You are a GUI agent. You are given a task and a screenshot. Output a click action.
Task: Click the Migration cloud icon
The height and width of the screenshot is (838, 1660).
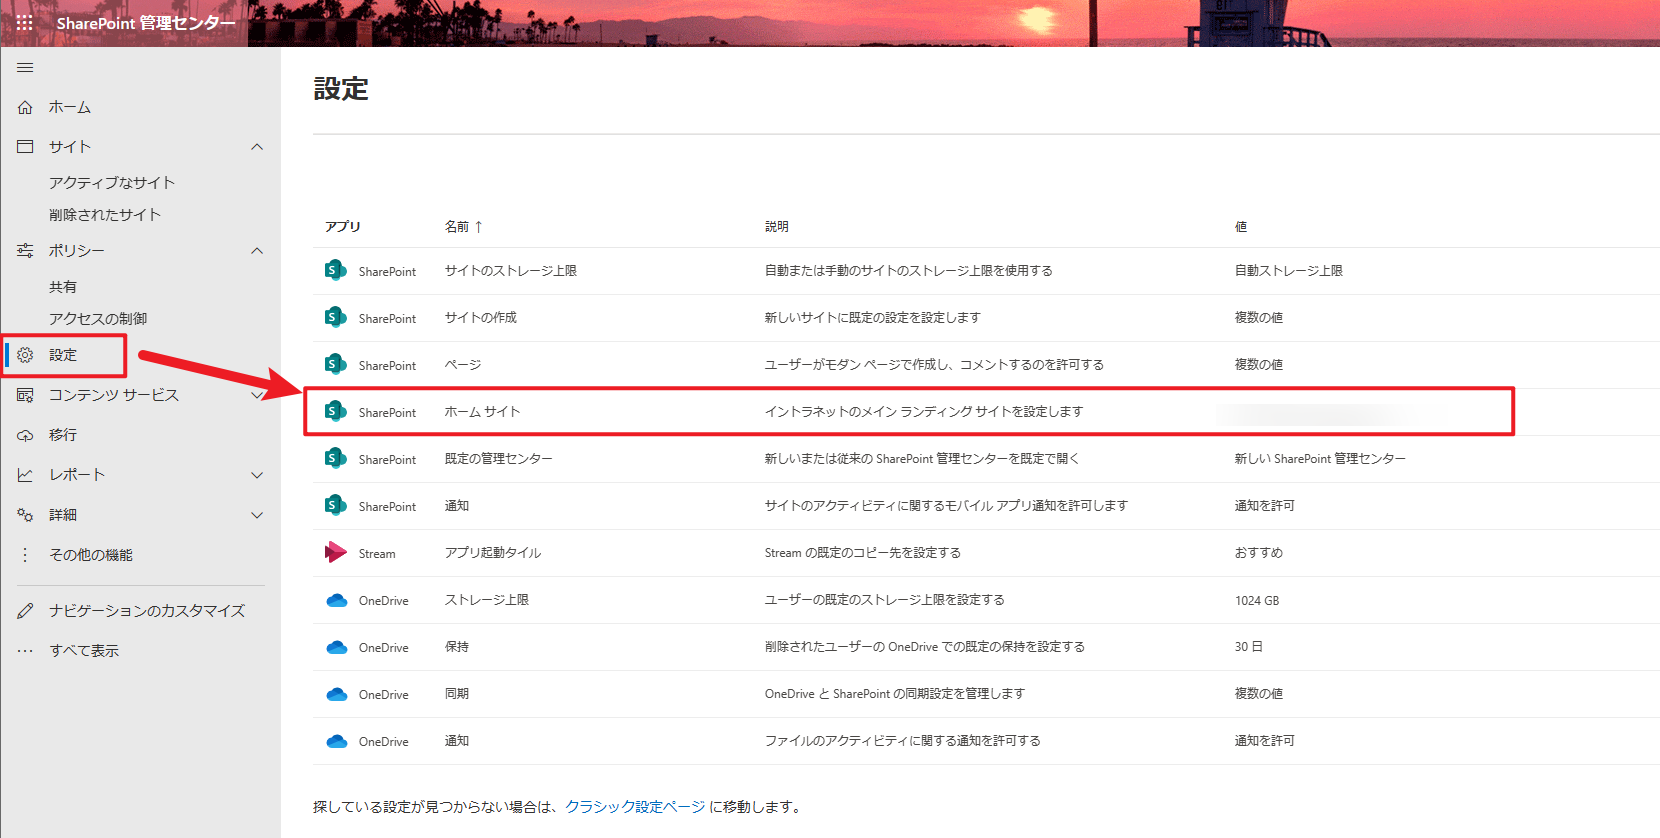click(x=25, y=435)
